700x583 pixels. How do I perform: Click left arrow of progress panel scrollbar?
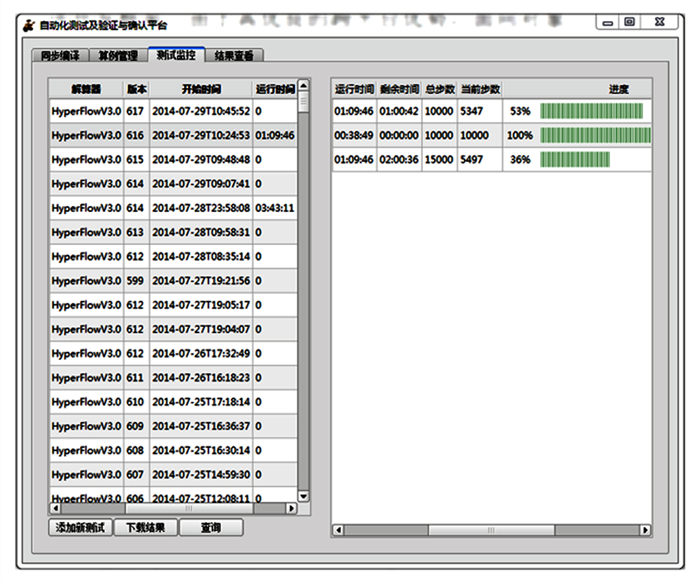pyautogui.click(x=338, y=530)
